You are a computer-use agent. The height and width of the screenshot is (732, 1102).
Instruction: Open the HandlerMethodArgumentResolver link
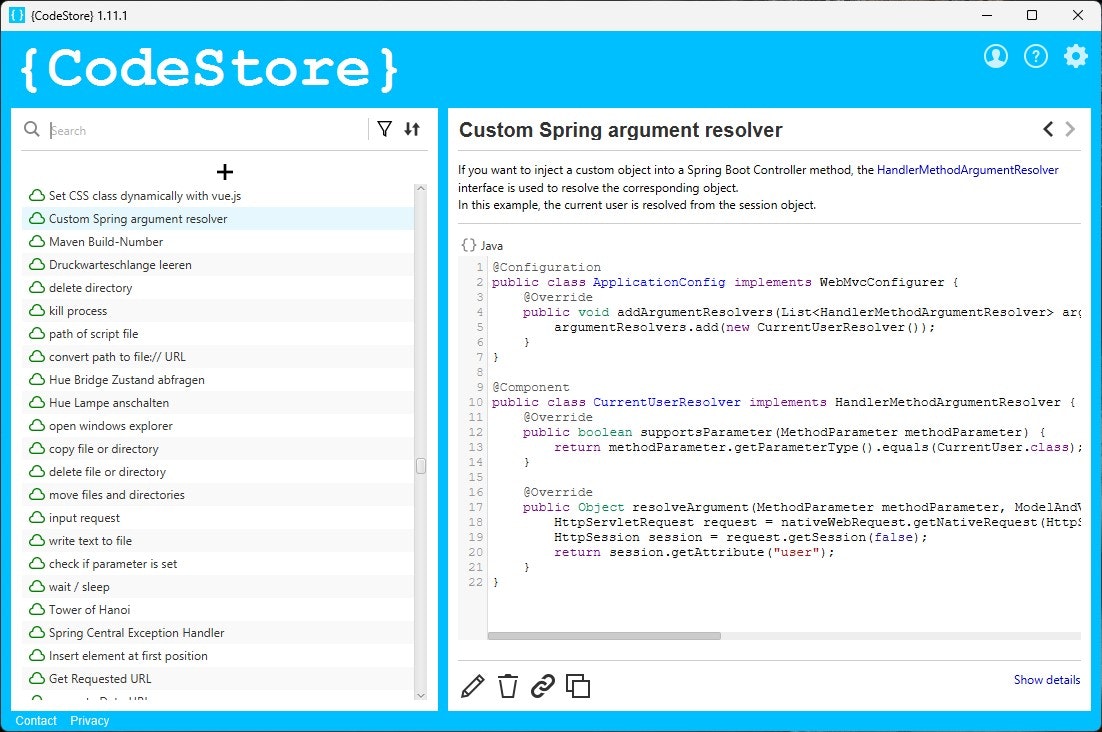click(x=967, y=170)
